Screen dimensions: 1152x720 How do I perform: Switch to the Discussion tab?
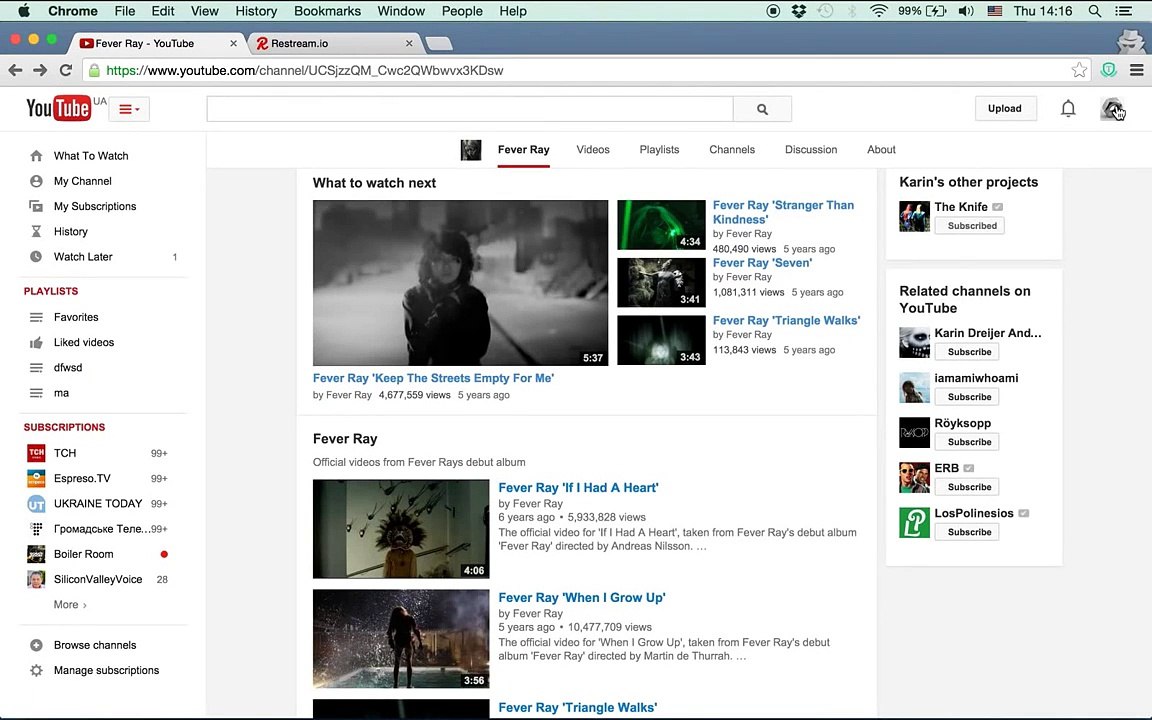[x=810, y=150]
